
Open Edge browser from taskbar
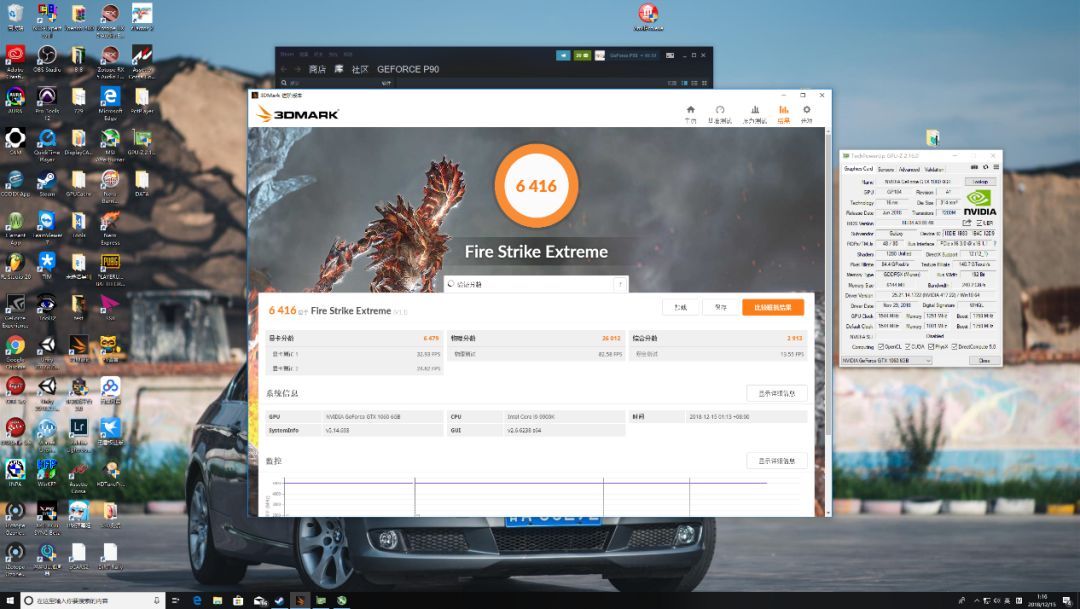coord(197,601)
